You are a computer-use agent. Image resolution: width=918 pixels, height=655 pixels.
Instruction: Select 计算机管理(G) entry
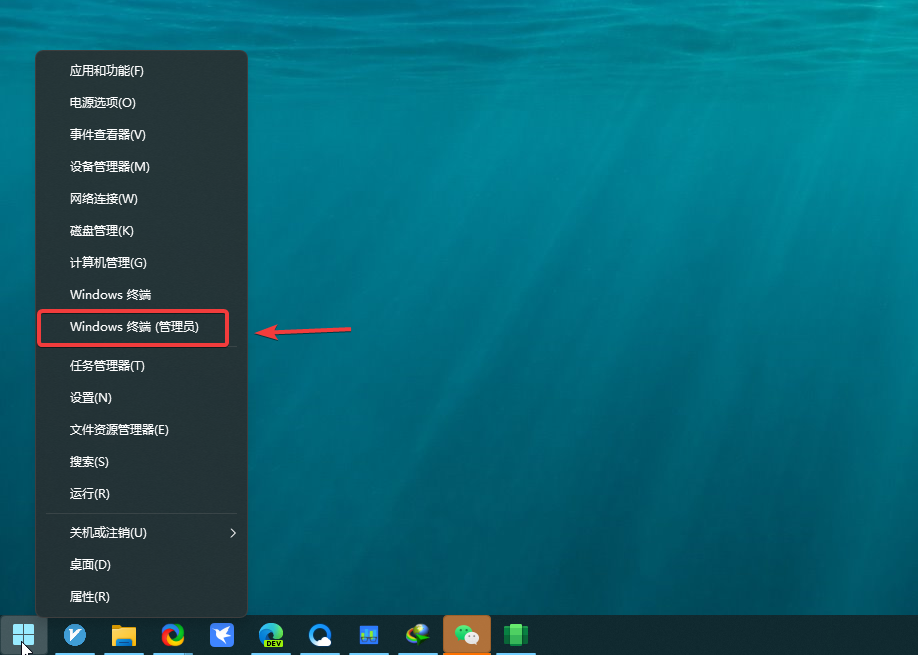142,262
